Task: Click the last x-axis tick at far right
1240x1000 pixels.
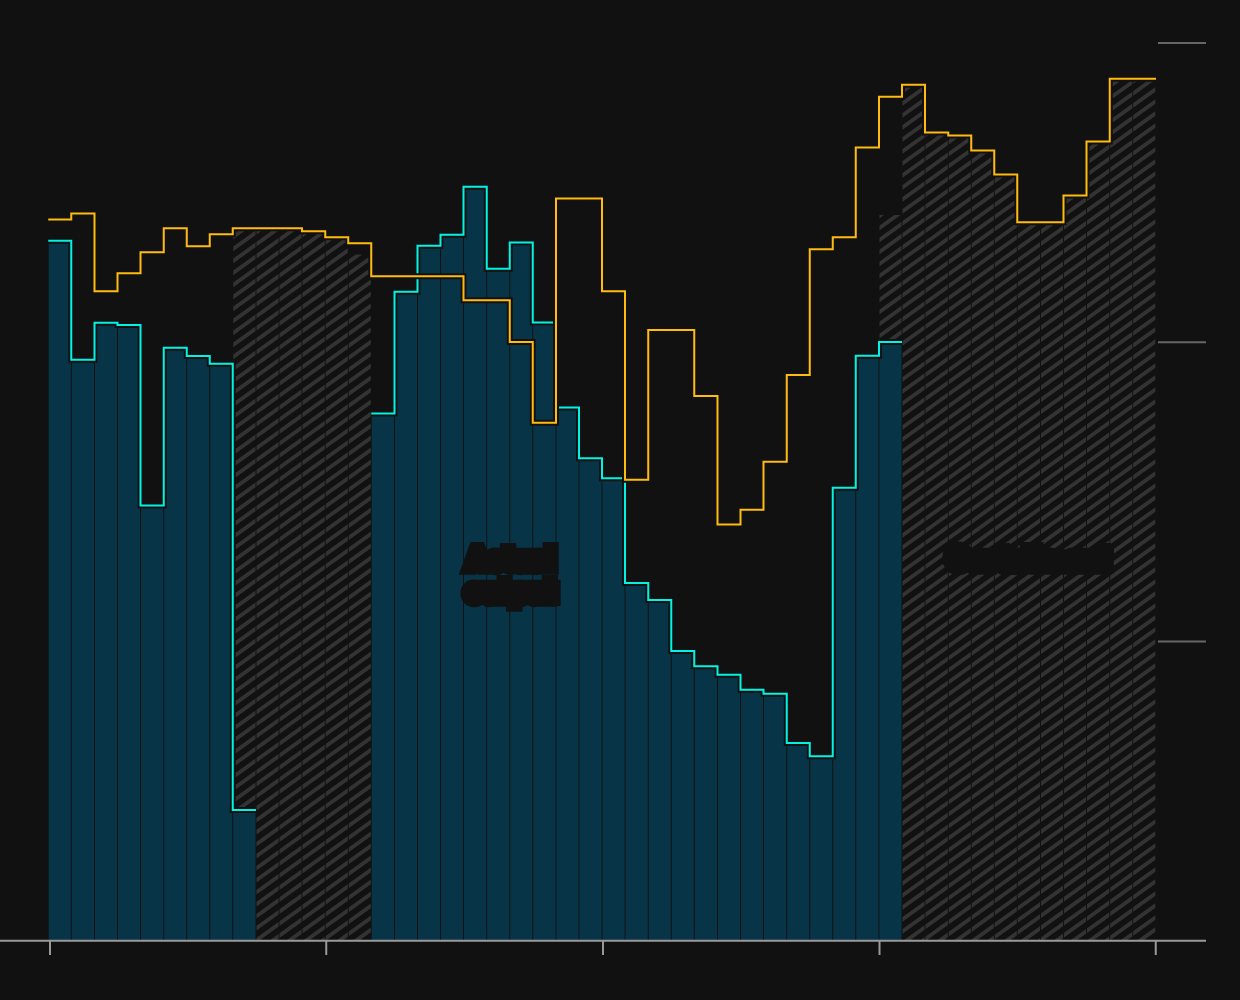Action: (1156, 947)
